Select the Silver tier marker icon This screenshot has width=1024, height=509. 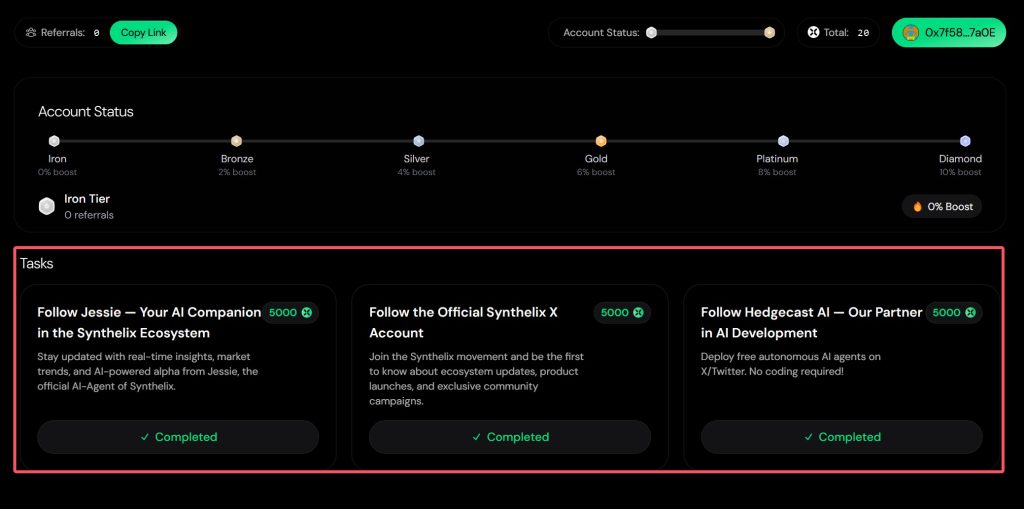click(x=419, y=141)
